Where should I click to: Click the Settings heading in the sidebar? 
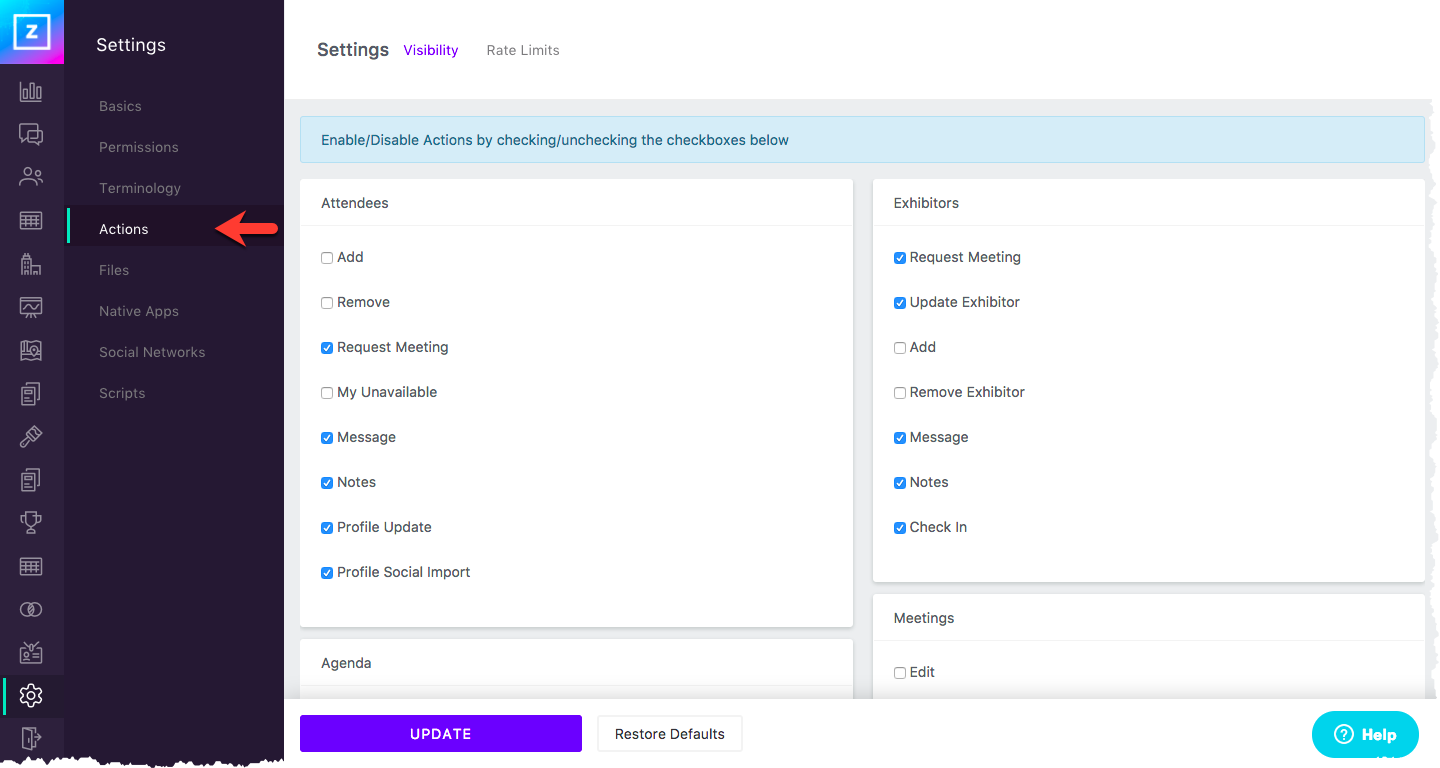point(131,45)
